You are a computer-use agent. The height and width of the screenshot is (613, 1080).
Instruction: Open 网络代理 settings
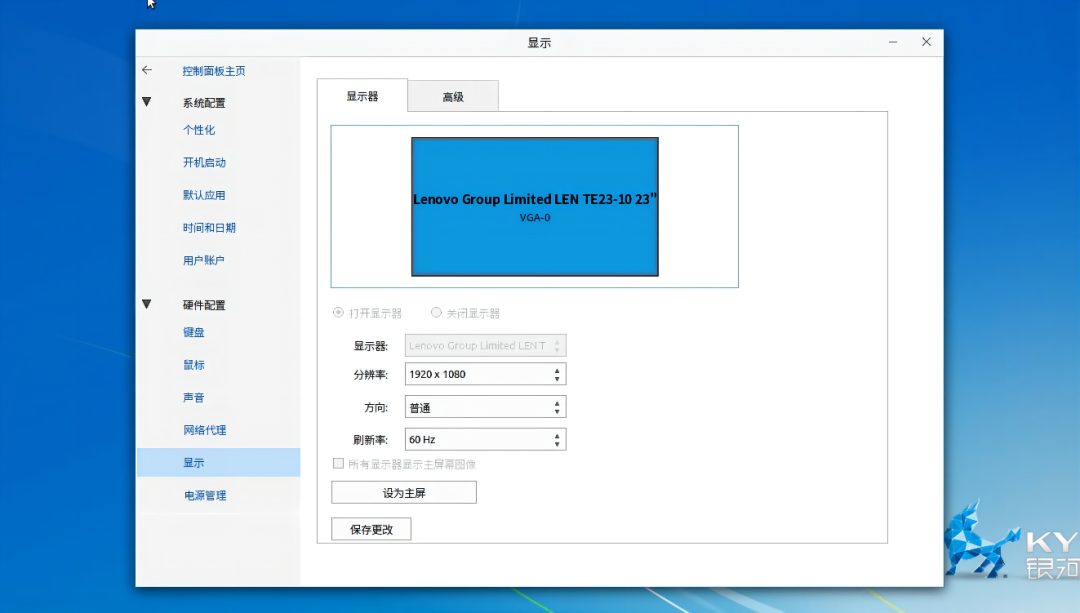coord(205,430)
